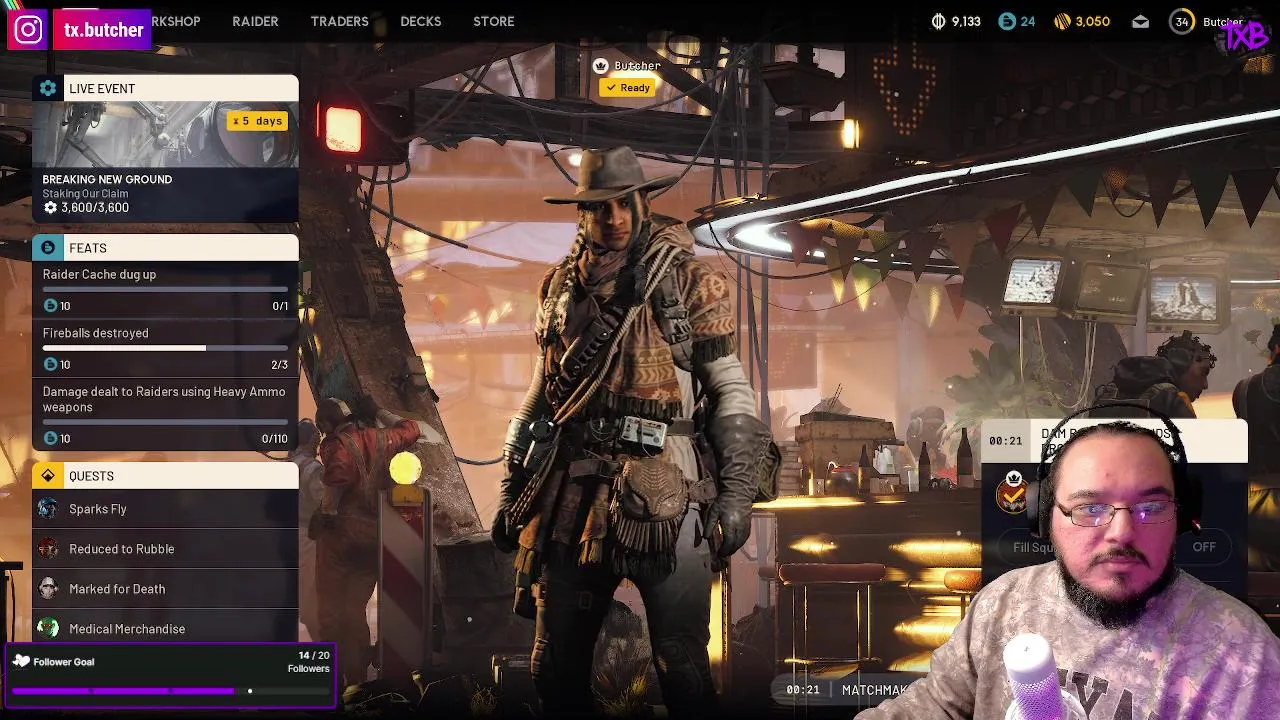Click the 2/3 feat counter
Image resolution: width=1280 pixels, height=720 pixels.
click(x=280, y=365)
